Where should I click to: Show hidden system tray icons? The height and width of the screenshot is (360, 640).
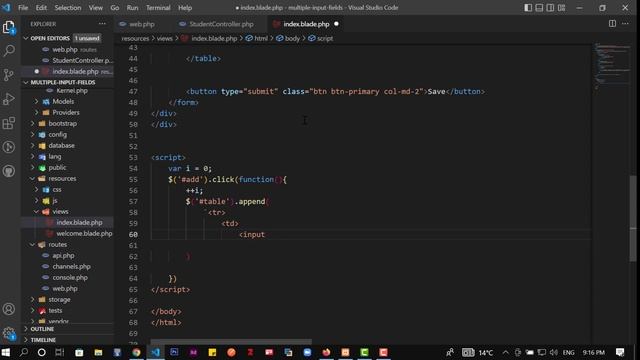[x=506, y=352]
